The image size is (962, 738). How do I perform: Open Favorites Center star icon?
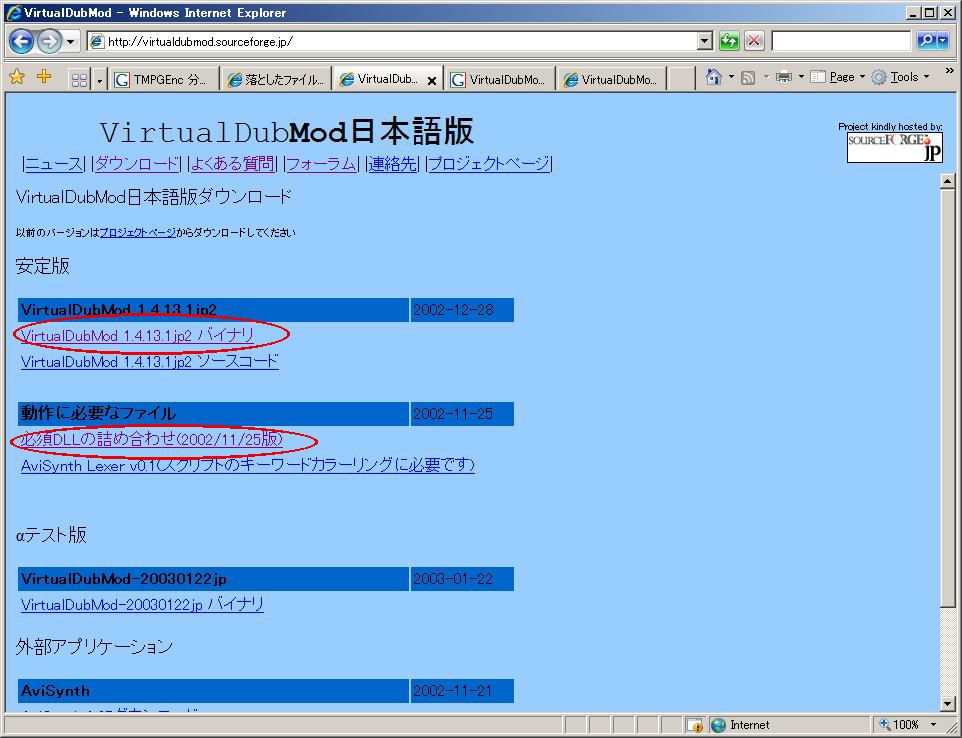coord(17,77)
